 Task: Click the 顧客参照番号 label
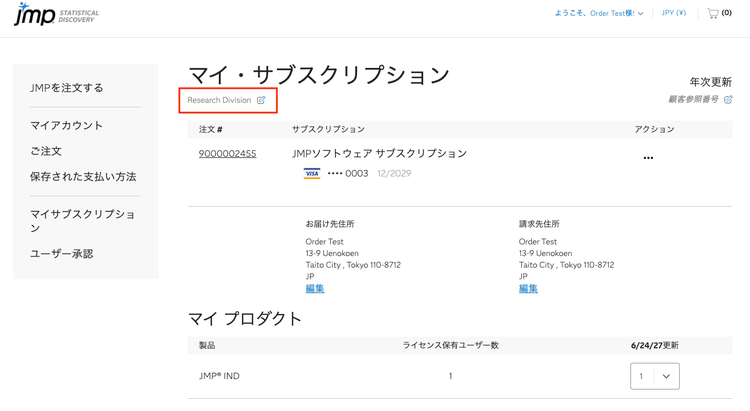(x=693, y=100)
